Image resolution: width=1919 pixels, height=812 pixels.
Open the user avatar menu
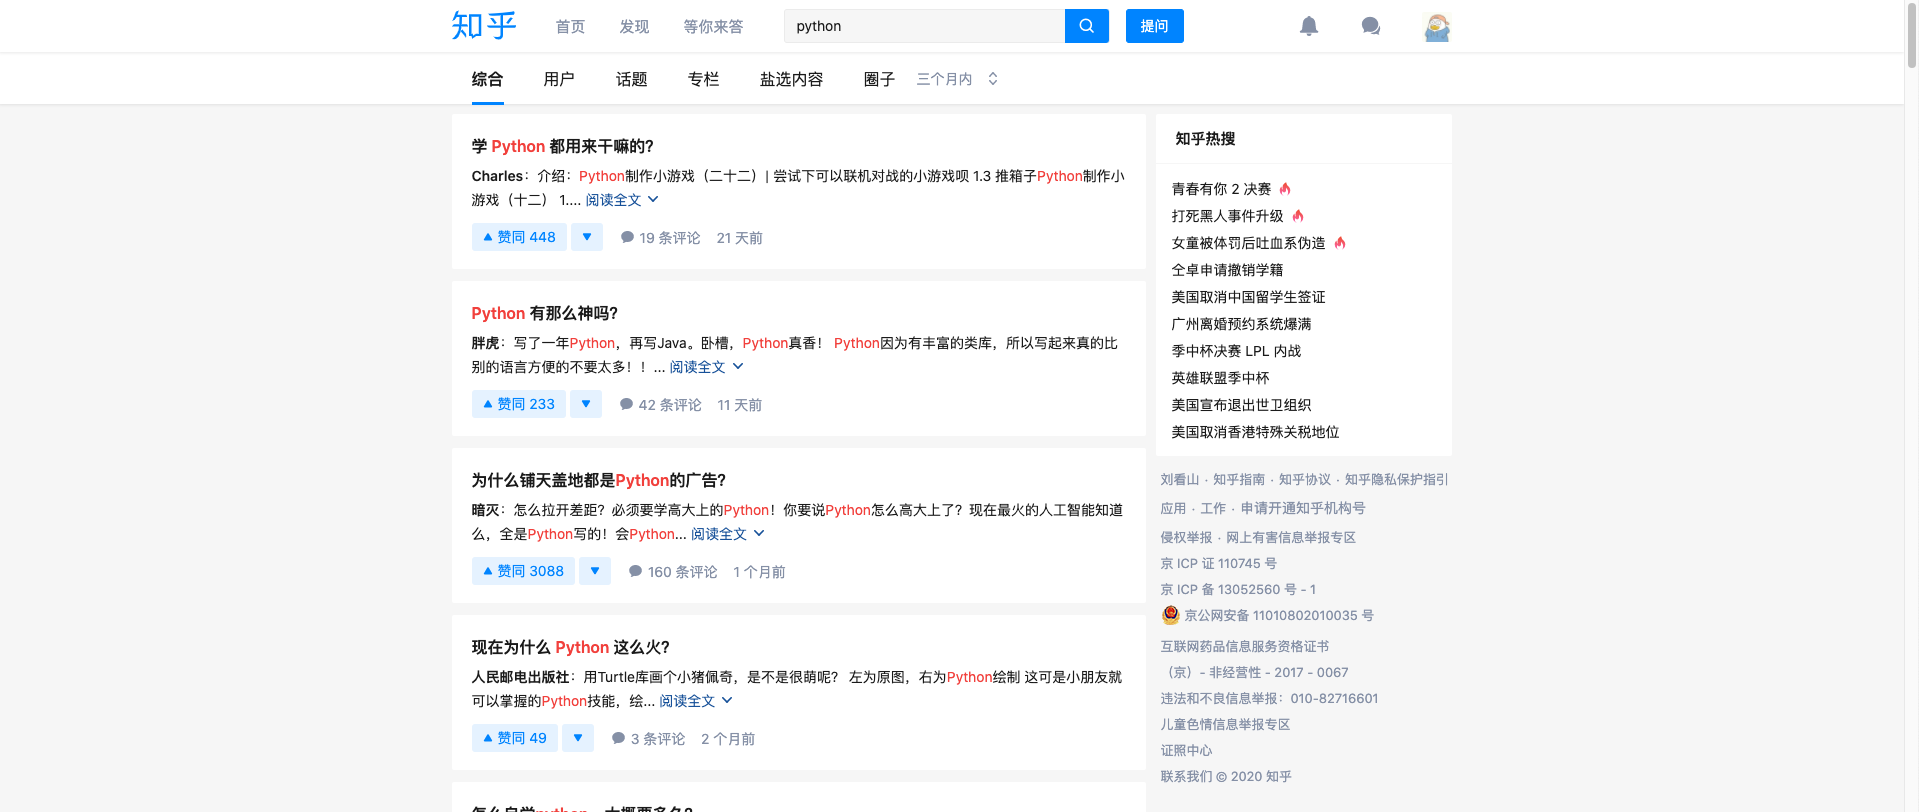point(1437,27)
